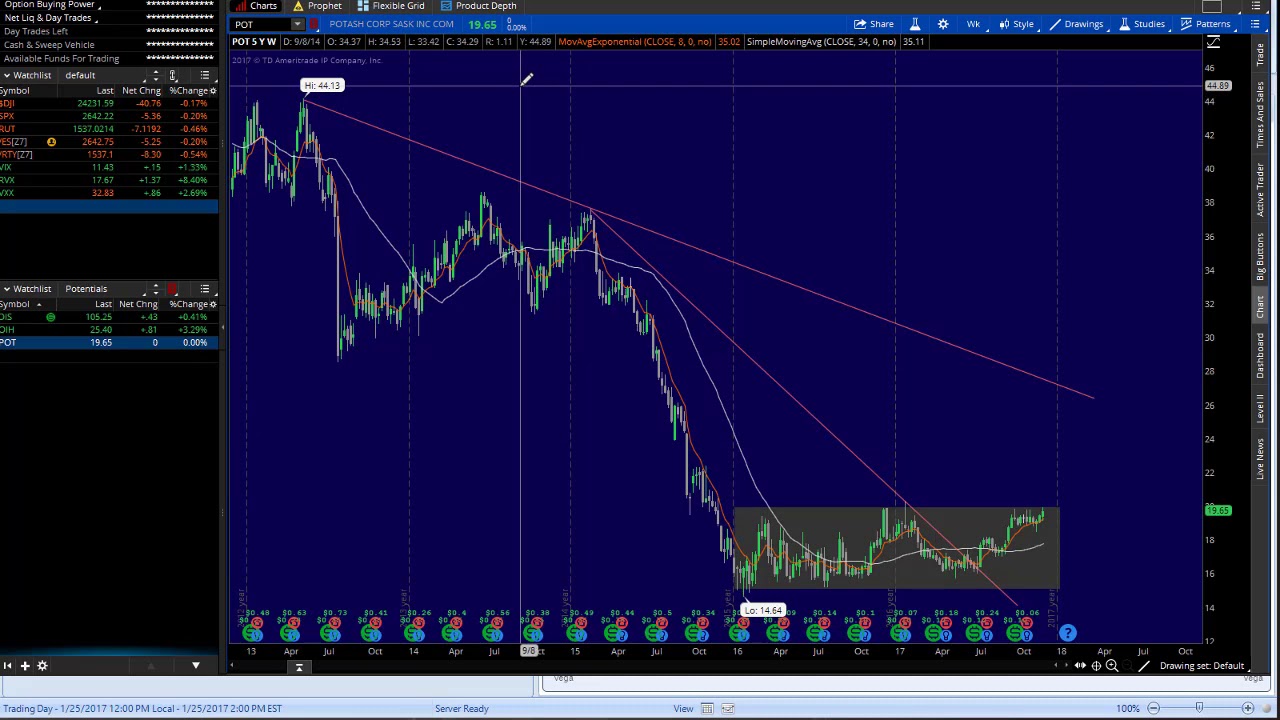
Task: Switch to the Charts tab
Action: 256,6
